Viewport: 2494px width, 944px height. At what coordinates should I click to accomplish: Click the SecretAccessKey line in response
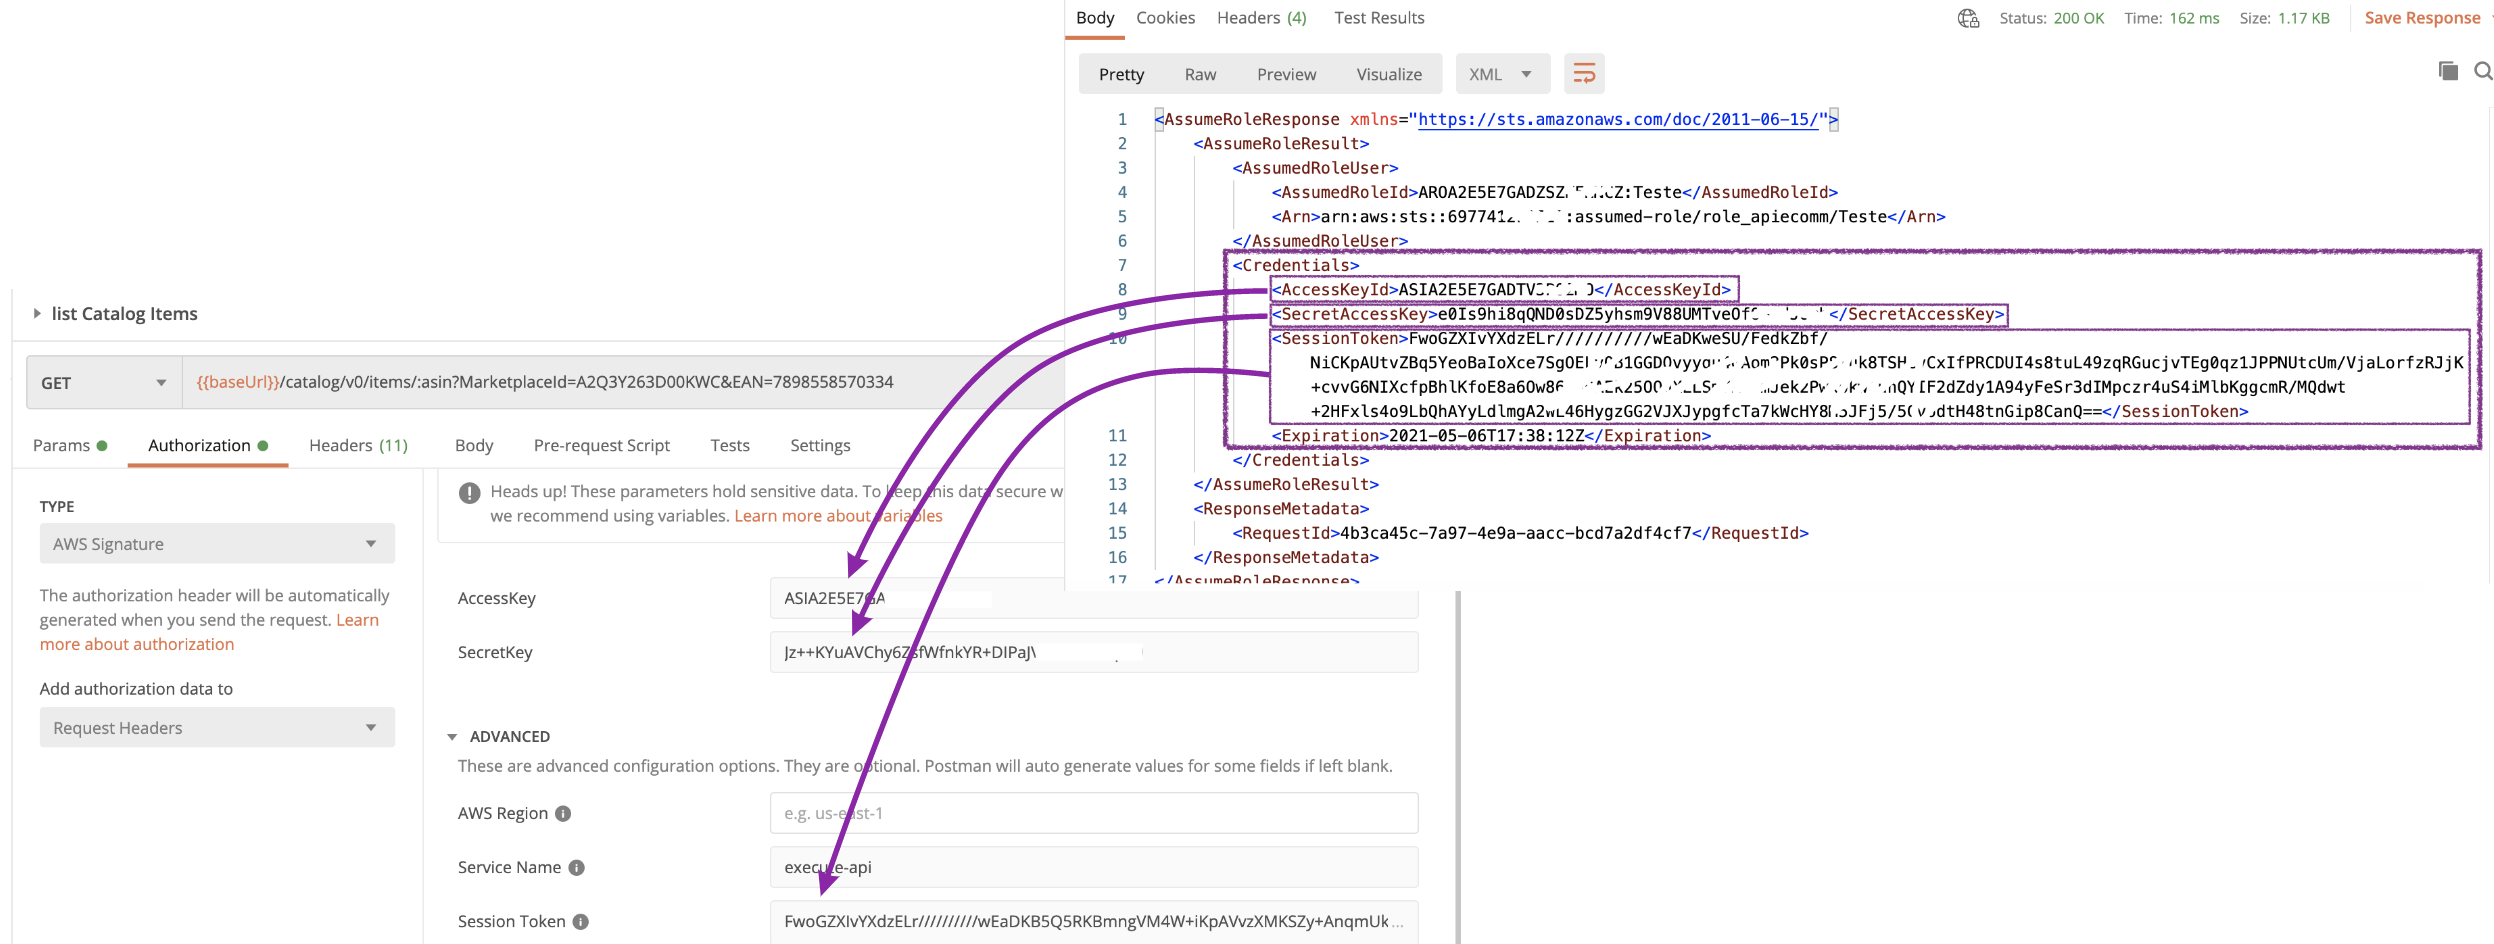1639,315
